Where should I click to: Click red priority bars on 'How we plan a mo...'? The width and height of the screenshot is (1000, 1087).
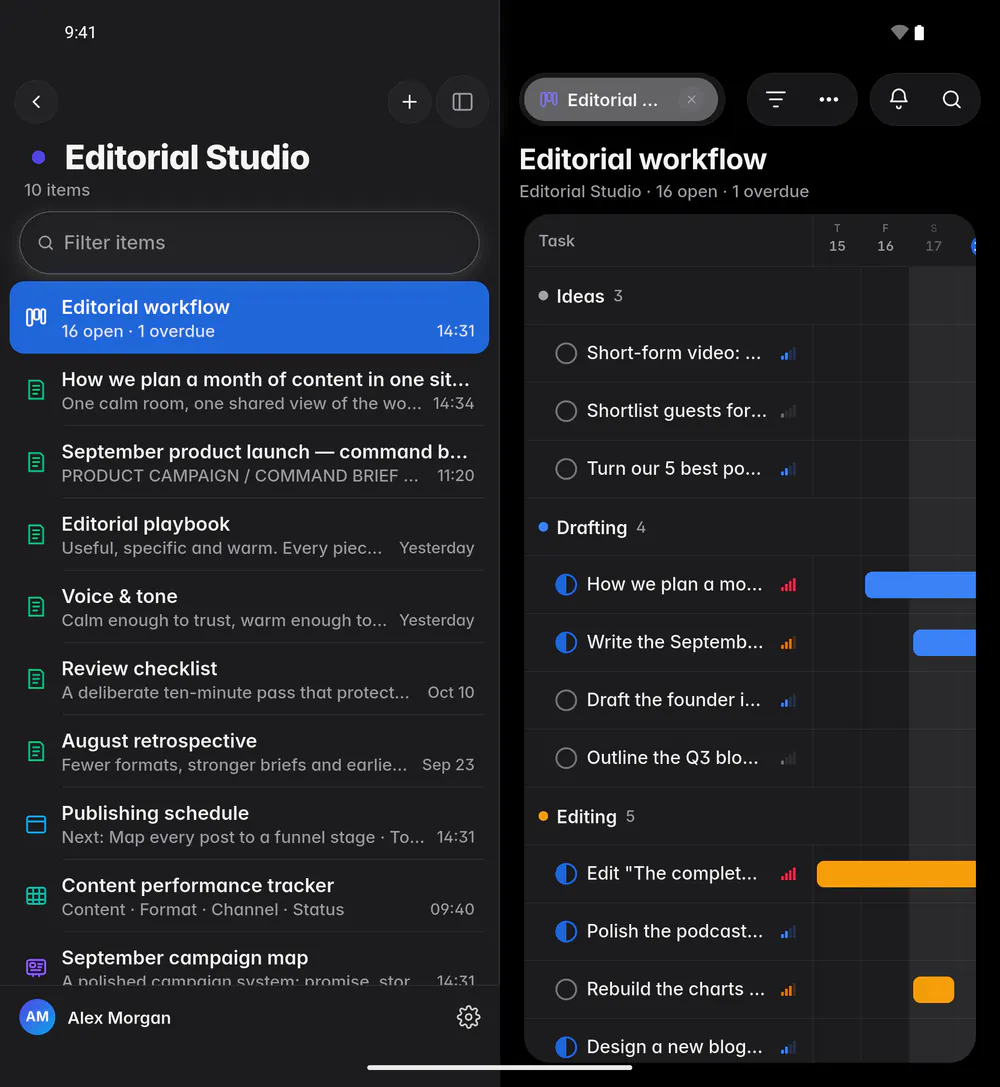788,585
